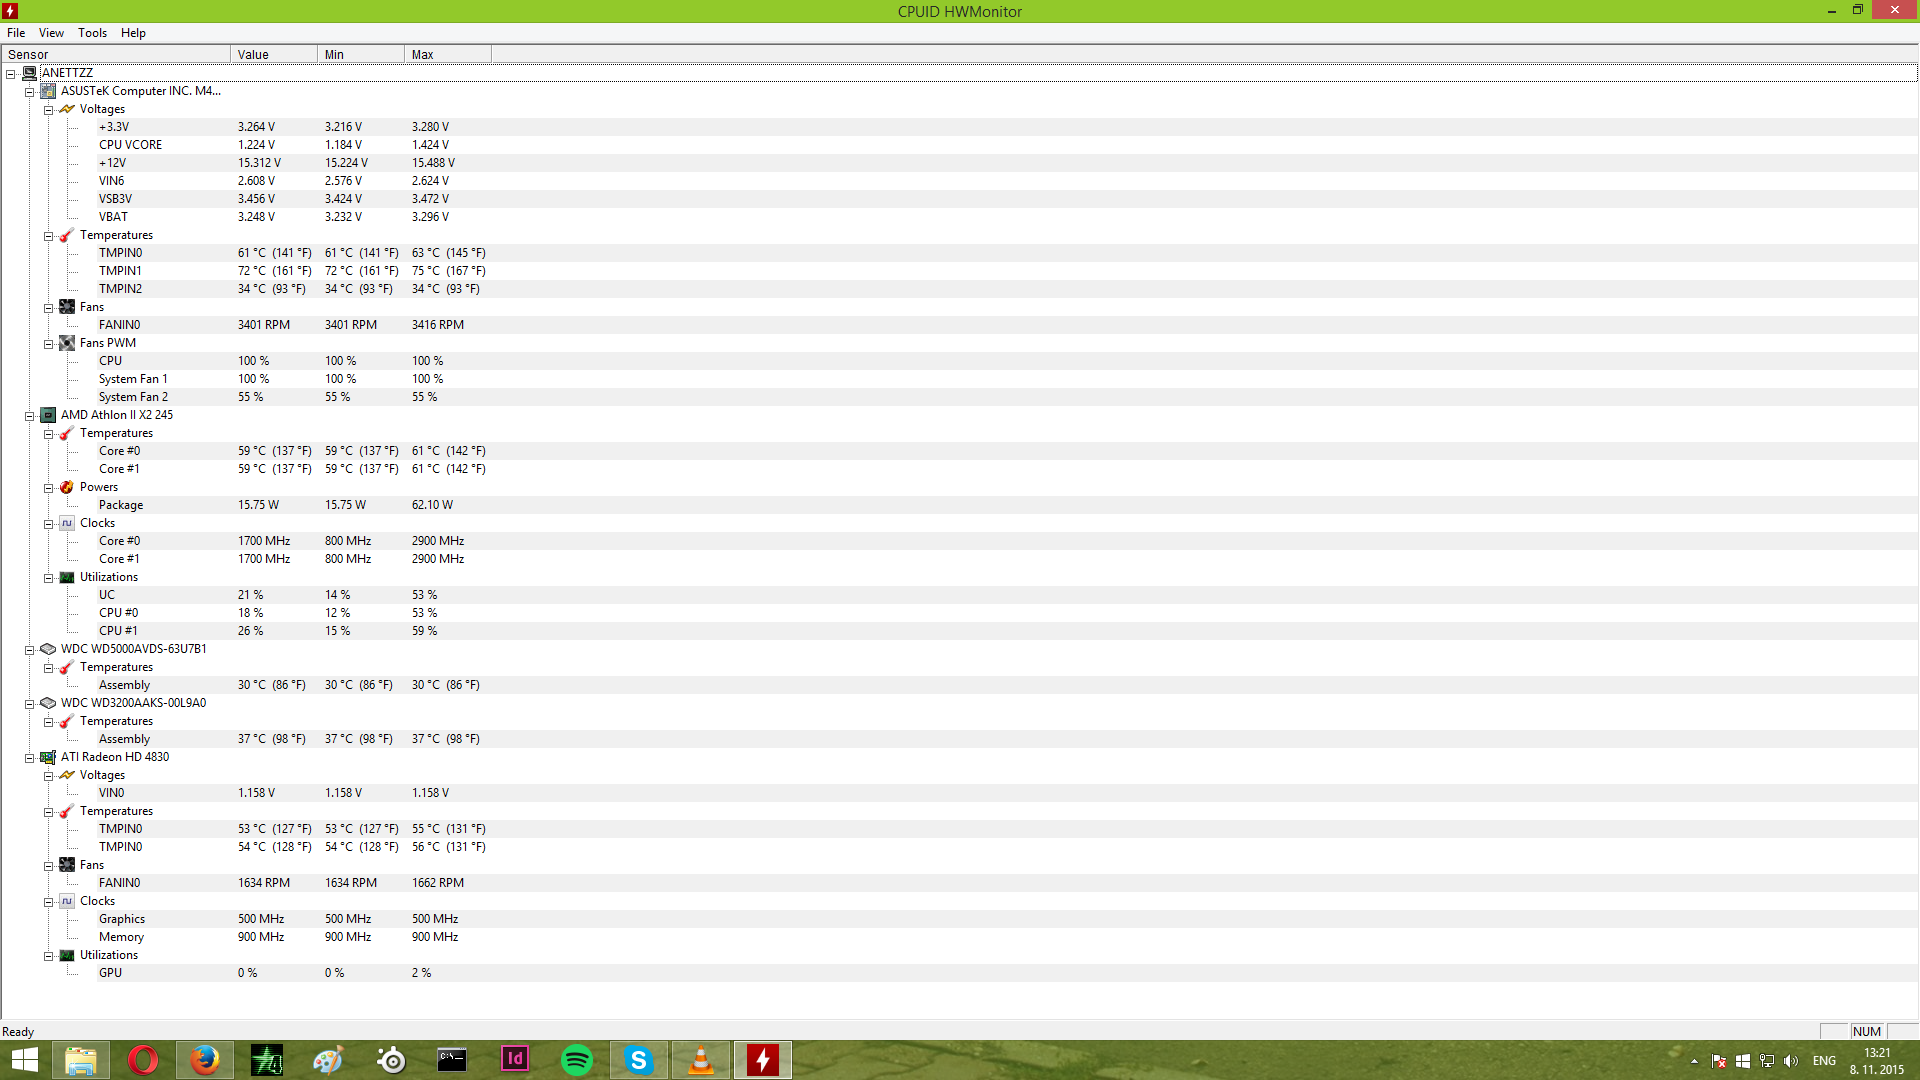This screenshot has height=1080, width=1920.
Task: Click the ATI Radeon HD 4830 card icon
Action: tap(48, 757)
